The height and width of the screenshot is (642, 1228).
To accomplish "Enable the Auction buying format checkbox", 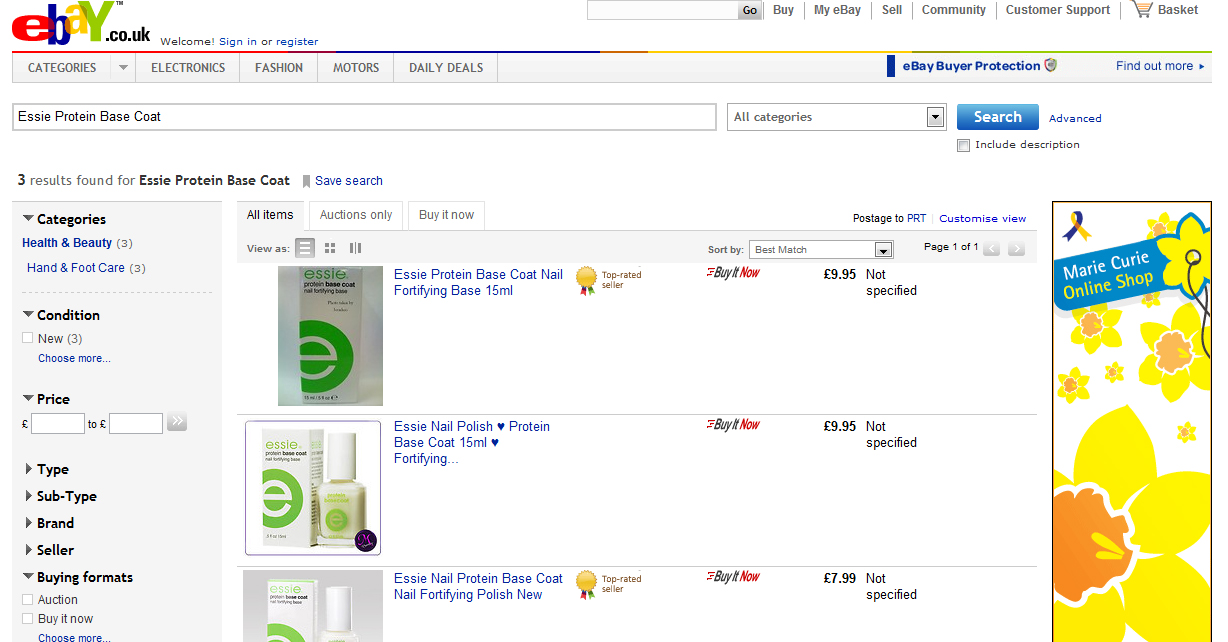I will pos(28,599).
